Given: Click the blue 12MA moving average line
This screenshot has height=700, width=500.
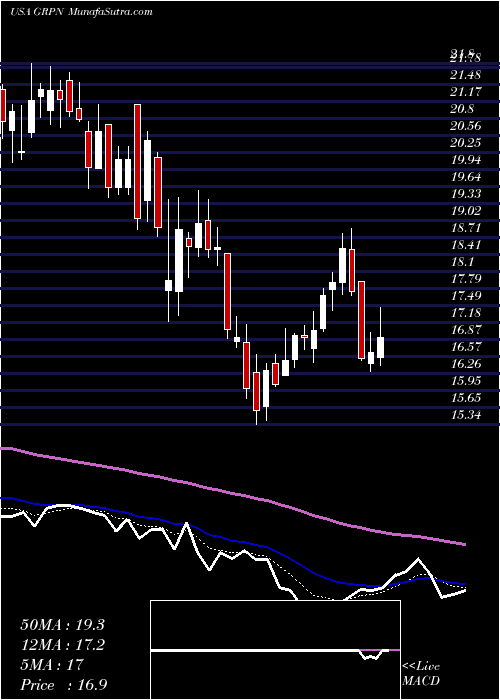Looking at the screenshot, I should pos(232,542).
